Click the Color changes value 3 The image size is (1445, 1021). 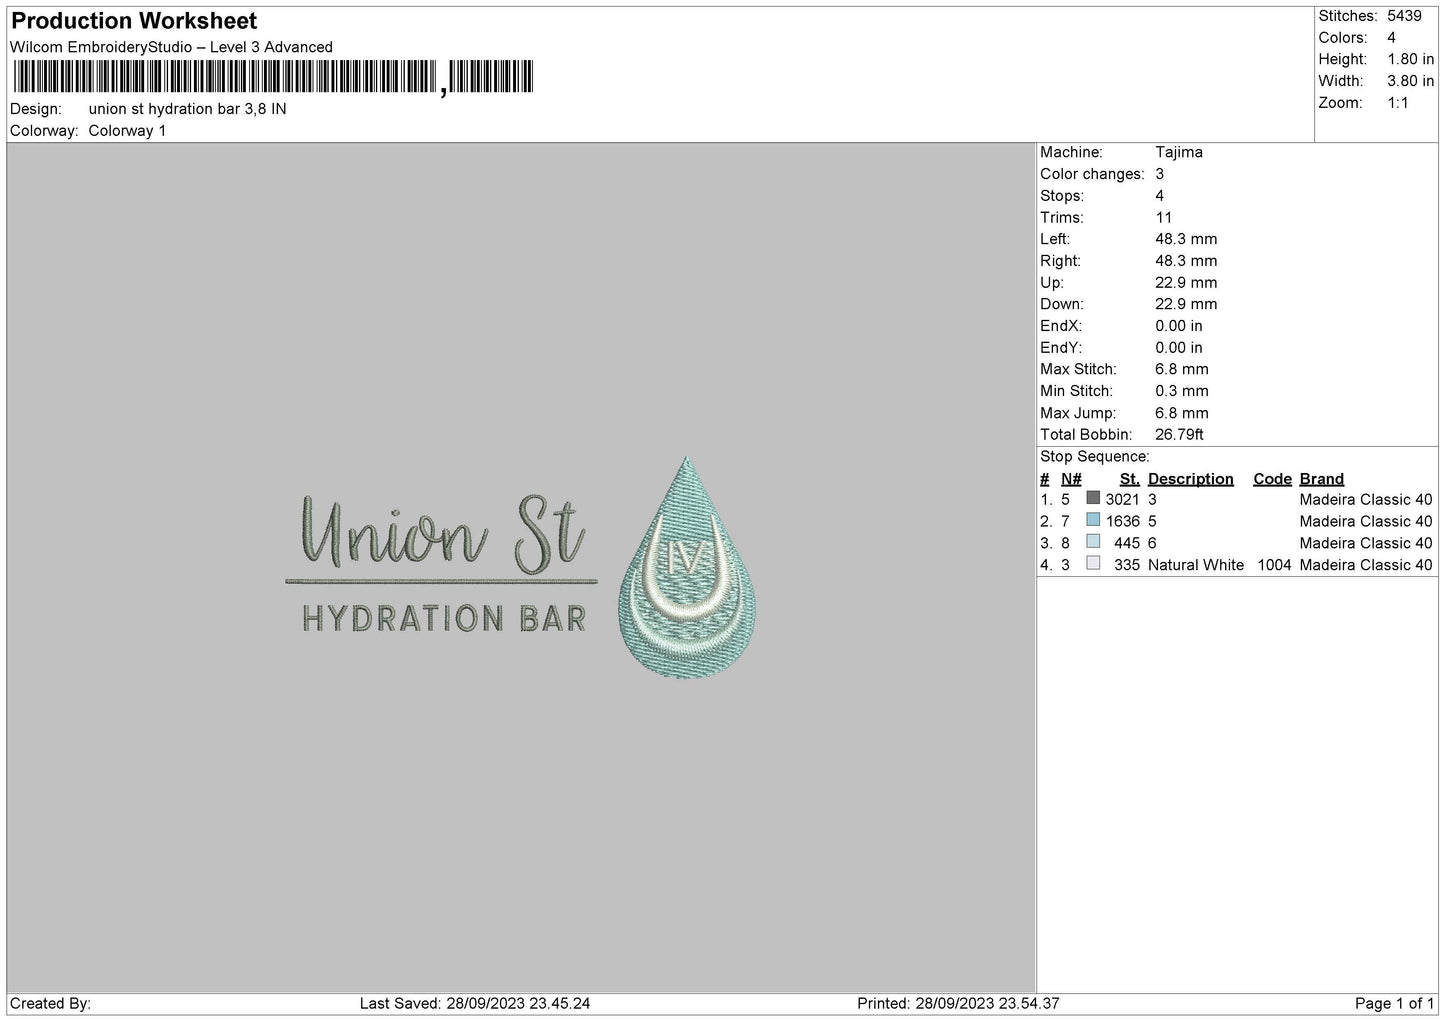[x=1160, y=174]
